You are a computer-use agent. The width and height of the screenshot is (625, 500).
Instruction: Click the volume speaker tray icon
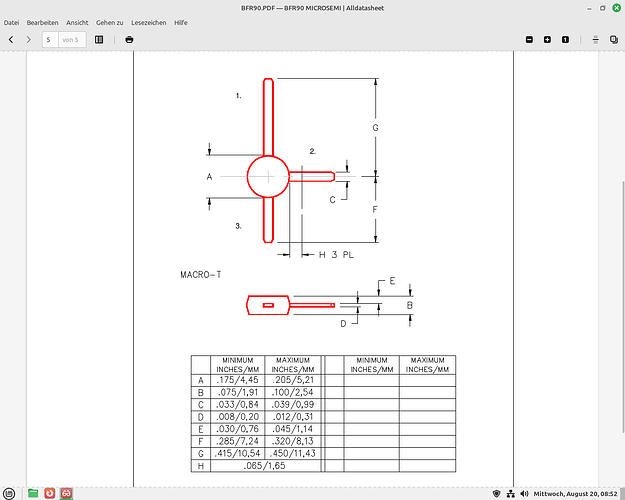pos(524,493)
